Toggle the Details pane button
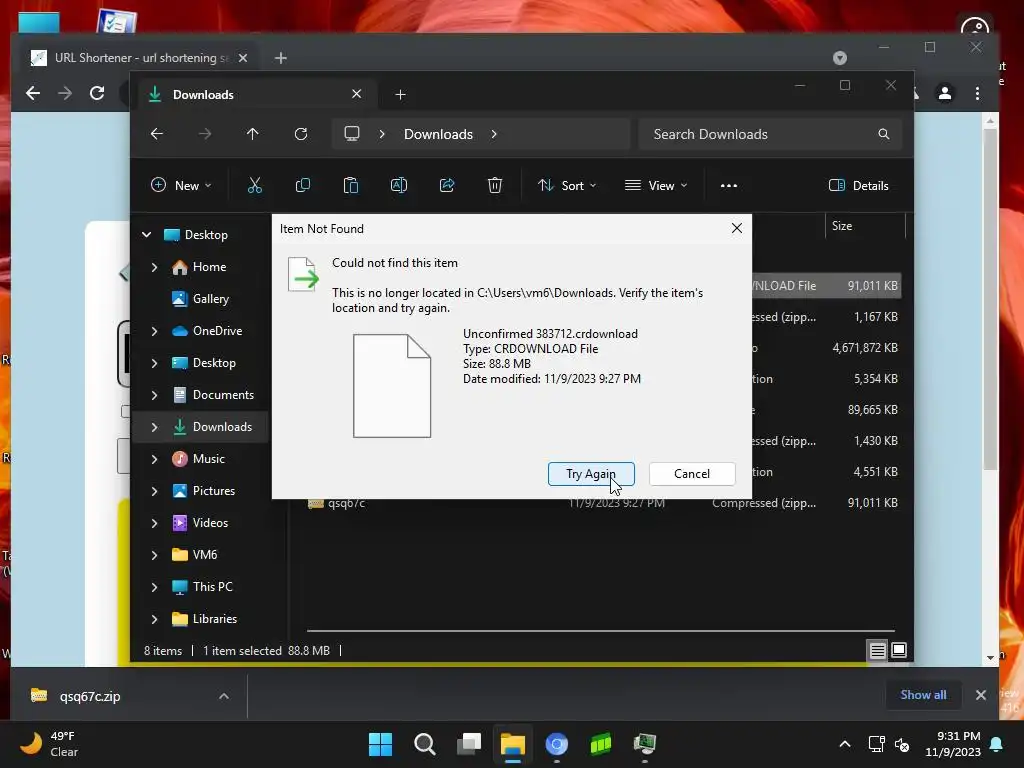The image size is (1024, 768). [x=858, y=185]
